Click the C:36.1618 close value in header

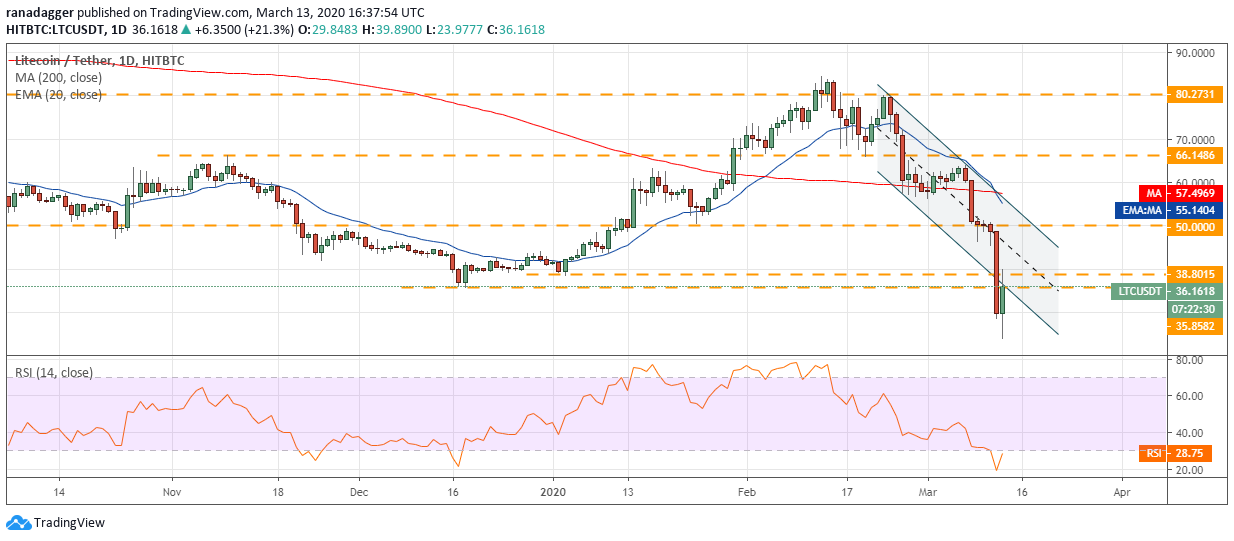(x=516, y=29)
